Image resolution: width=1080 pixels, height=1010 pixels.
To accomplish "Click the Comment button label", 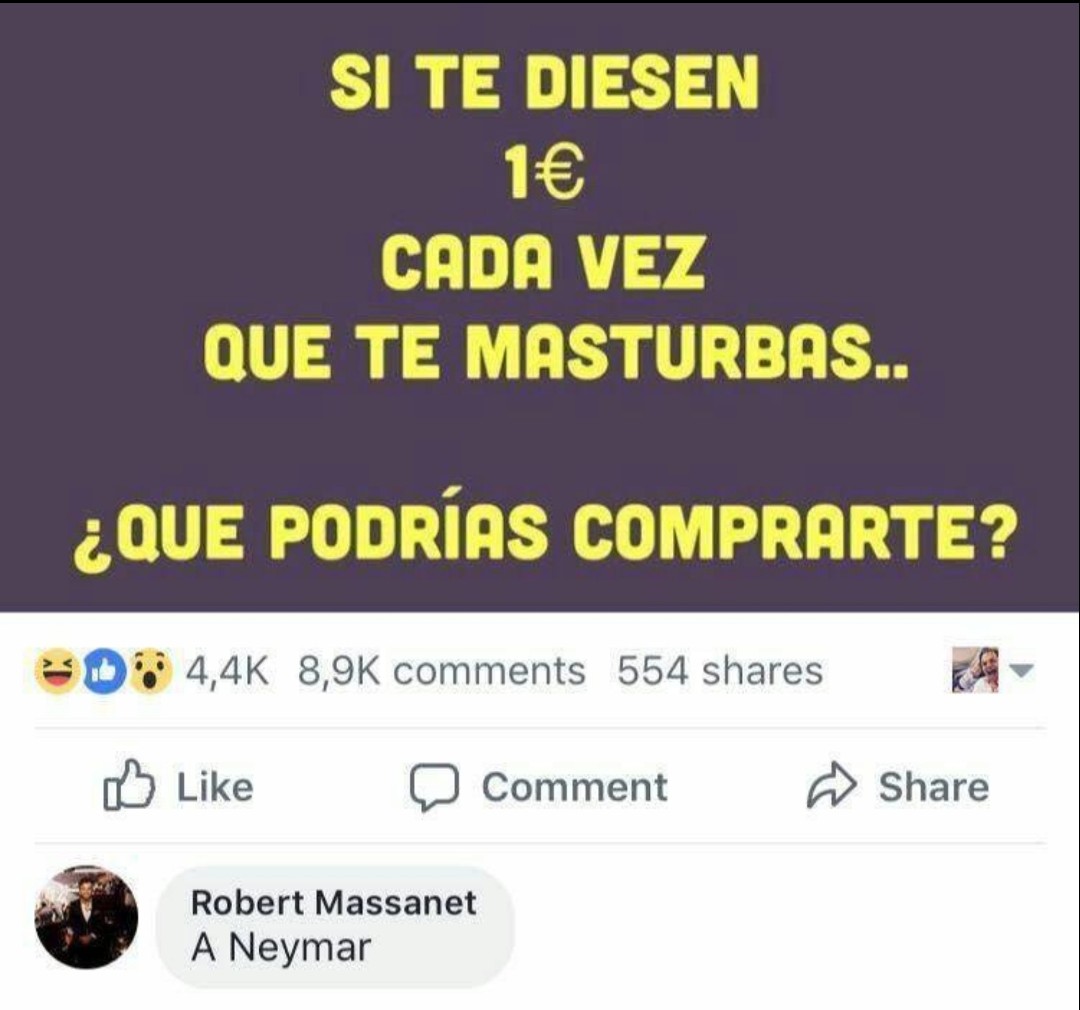I will [x=574, y=787].
